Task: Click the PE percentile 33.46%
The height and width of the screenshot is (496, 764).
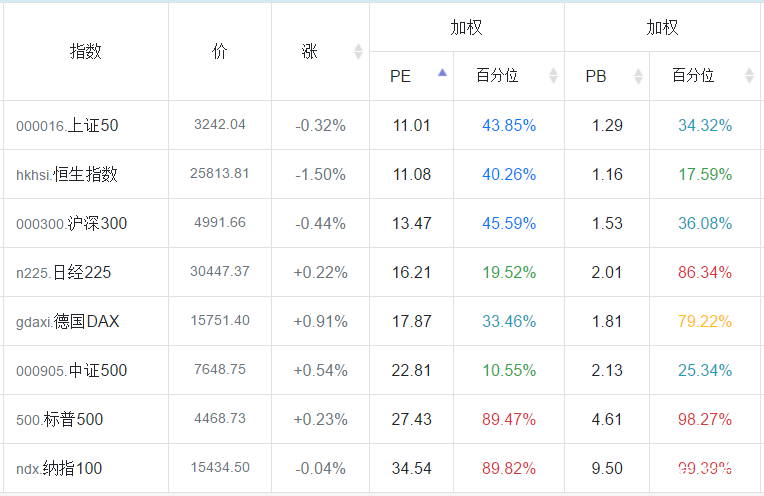Action: point(509,322)
